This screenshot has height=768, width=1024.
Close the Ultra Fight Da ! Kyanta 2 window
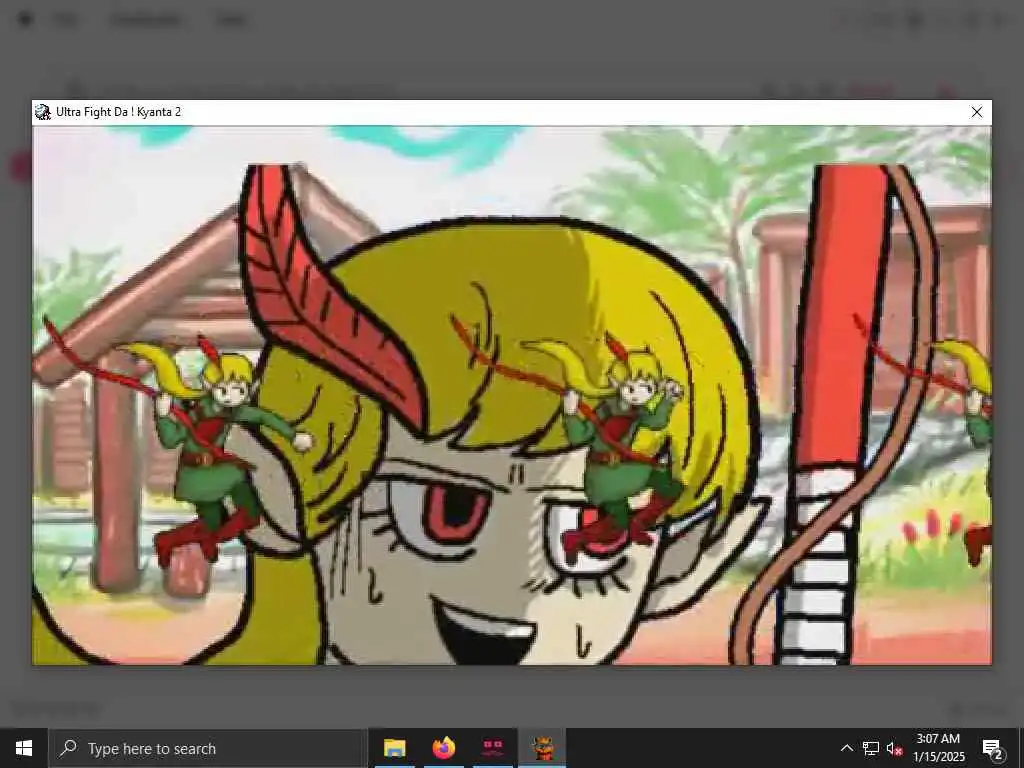[x=976, y=112]
